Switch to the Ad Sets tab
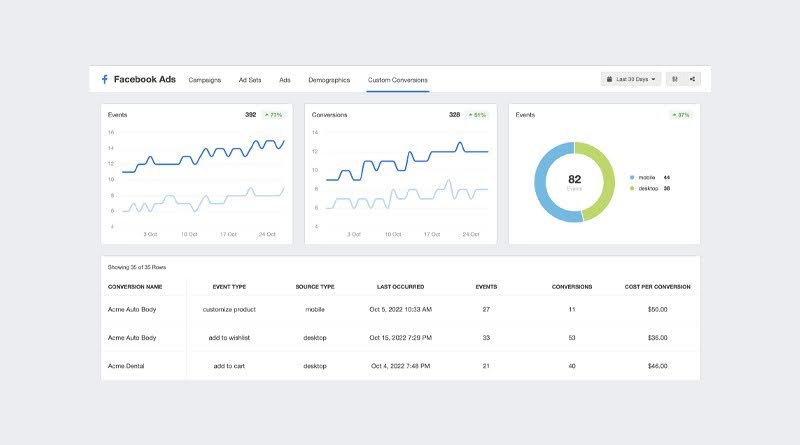Viewport: 800px width, 445px height. pos(250,80)
